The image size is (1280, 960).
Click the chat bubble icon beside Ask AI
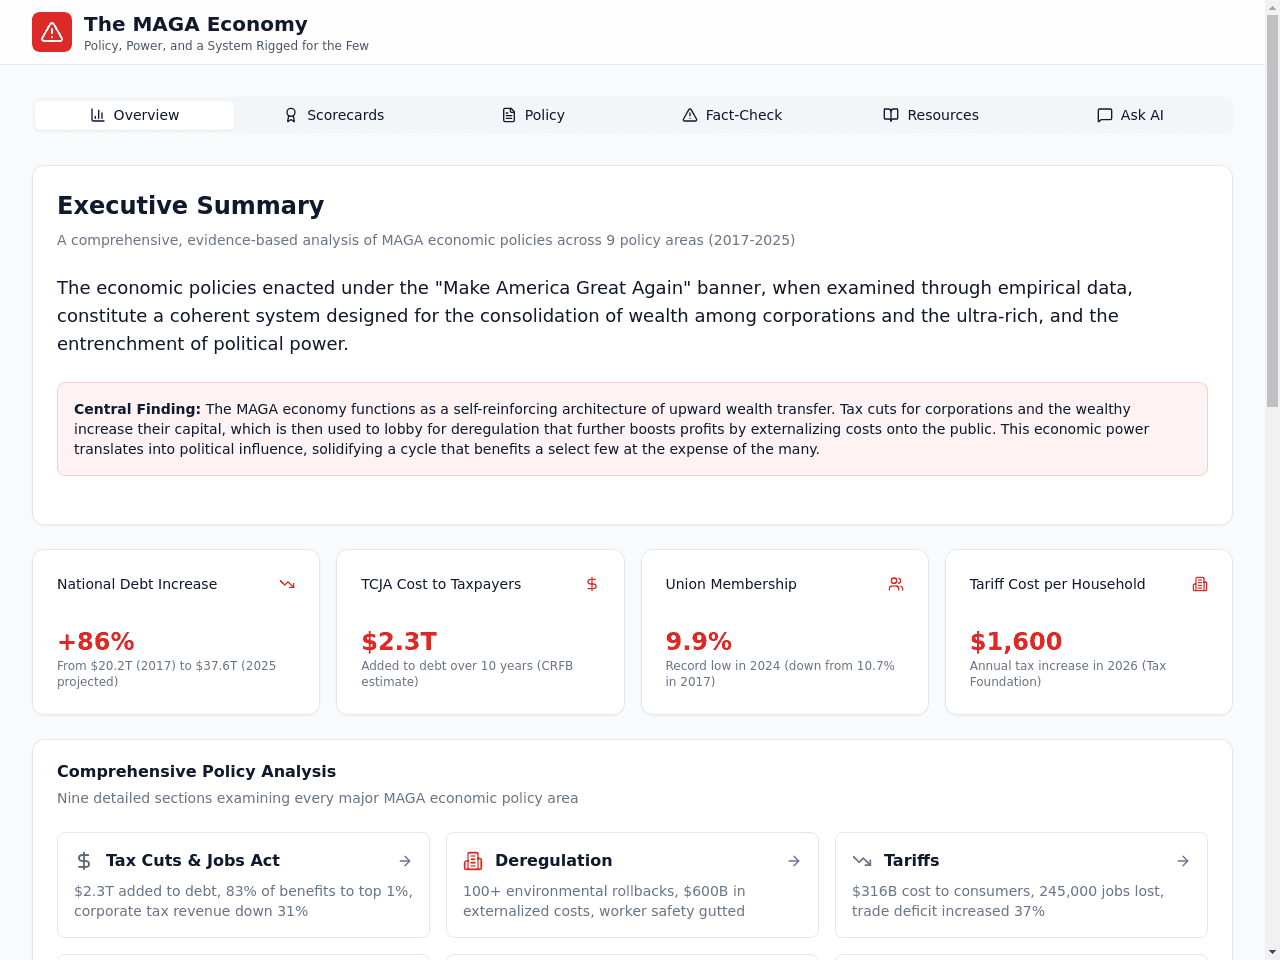(x=1105, y=115)
